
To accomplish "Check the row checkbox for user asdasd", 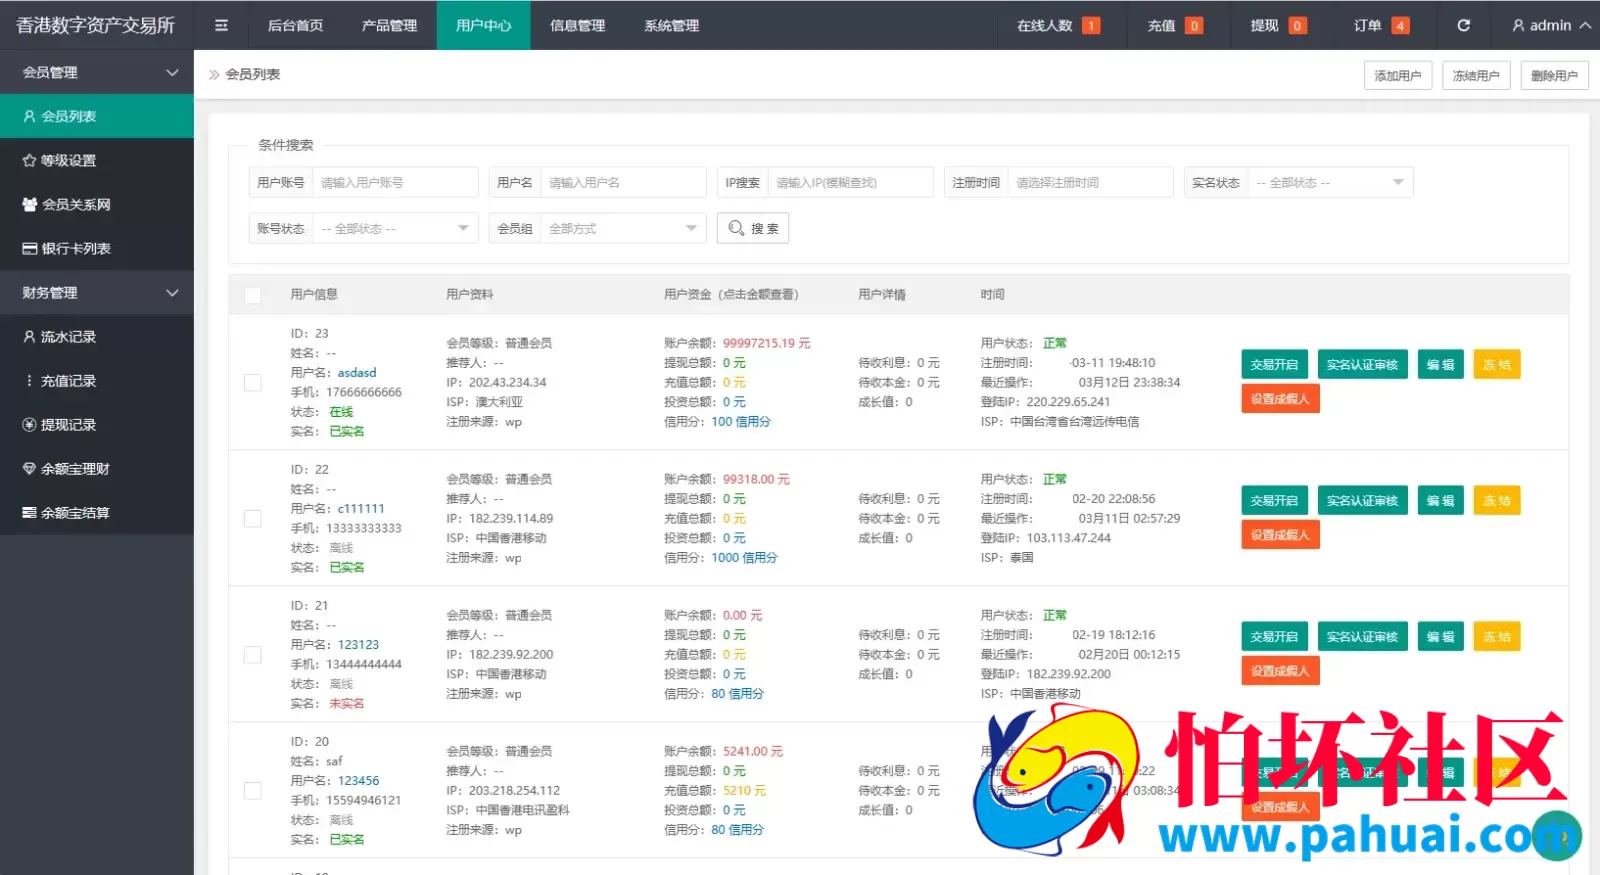I will (253, 382).
